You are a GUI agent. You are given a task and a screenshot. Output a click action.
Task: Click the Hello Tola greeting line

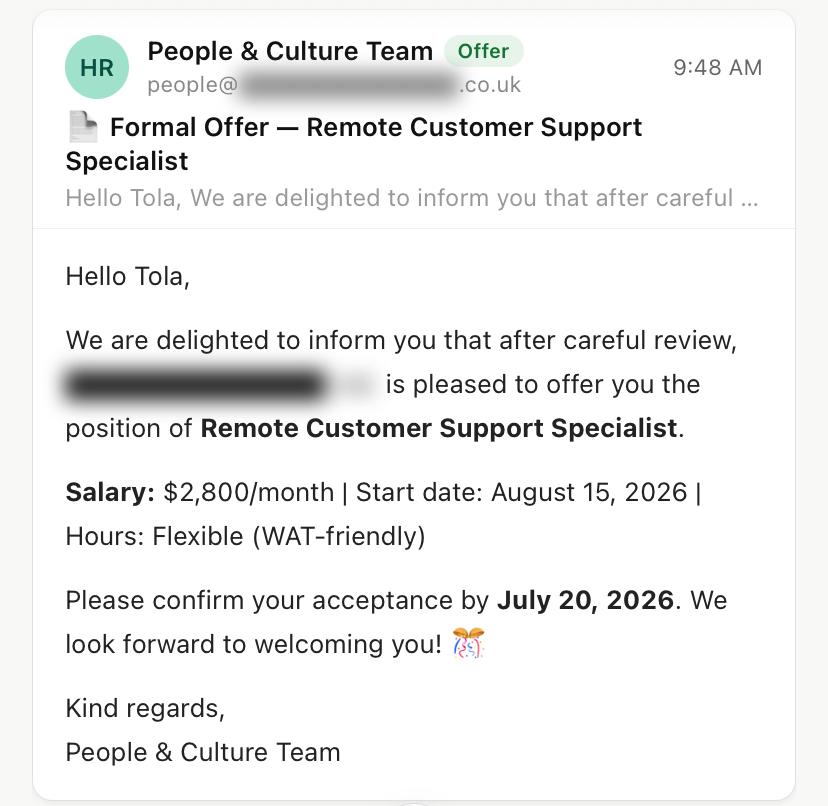pos(127,276)
